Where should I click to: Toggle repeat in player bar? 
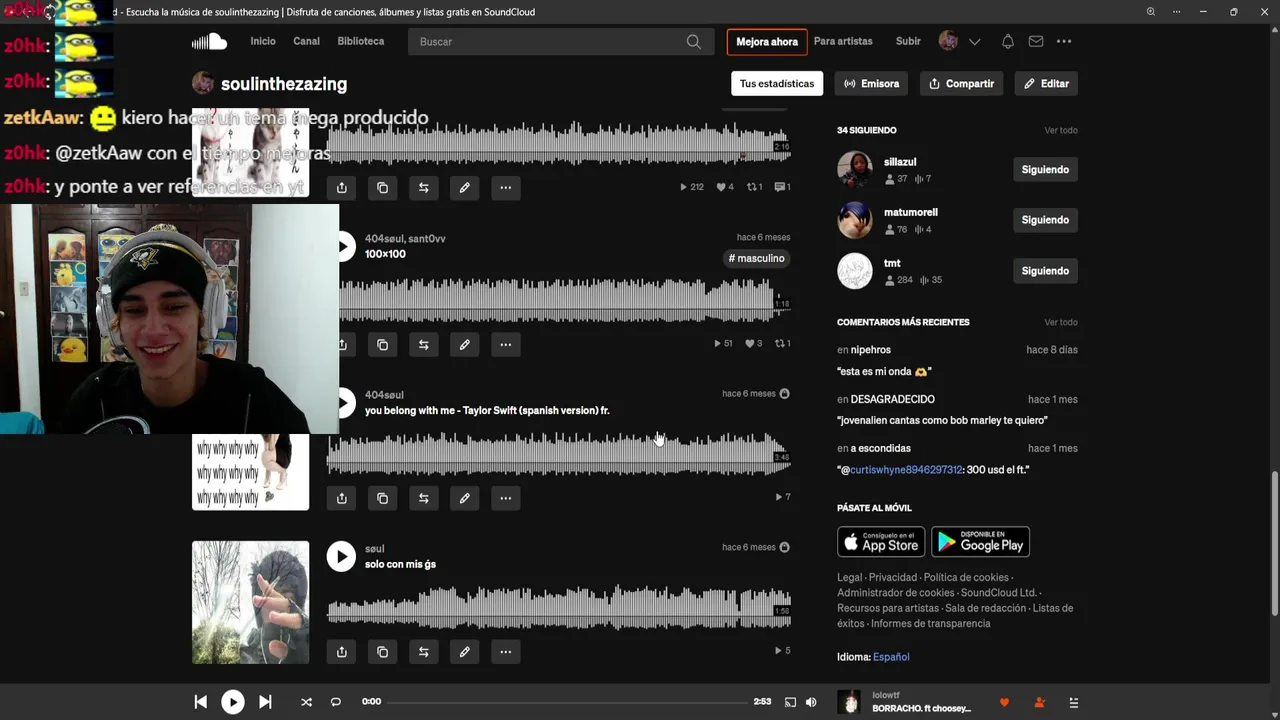coord(336,702)
